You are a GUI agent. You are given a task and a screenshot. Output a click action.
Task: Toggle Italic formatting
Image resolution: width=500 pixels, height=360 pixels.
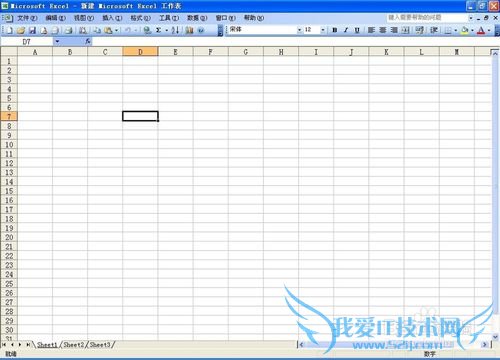point(346,30)
